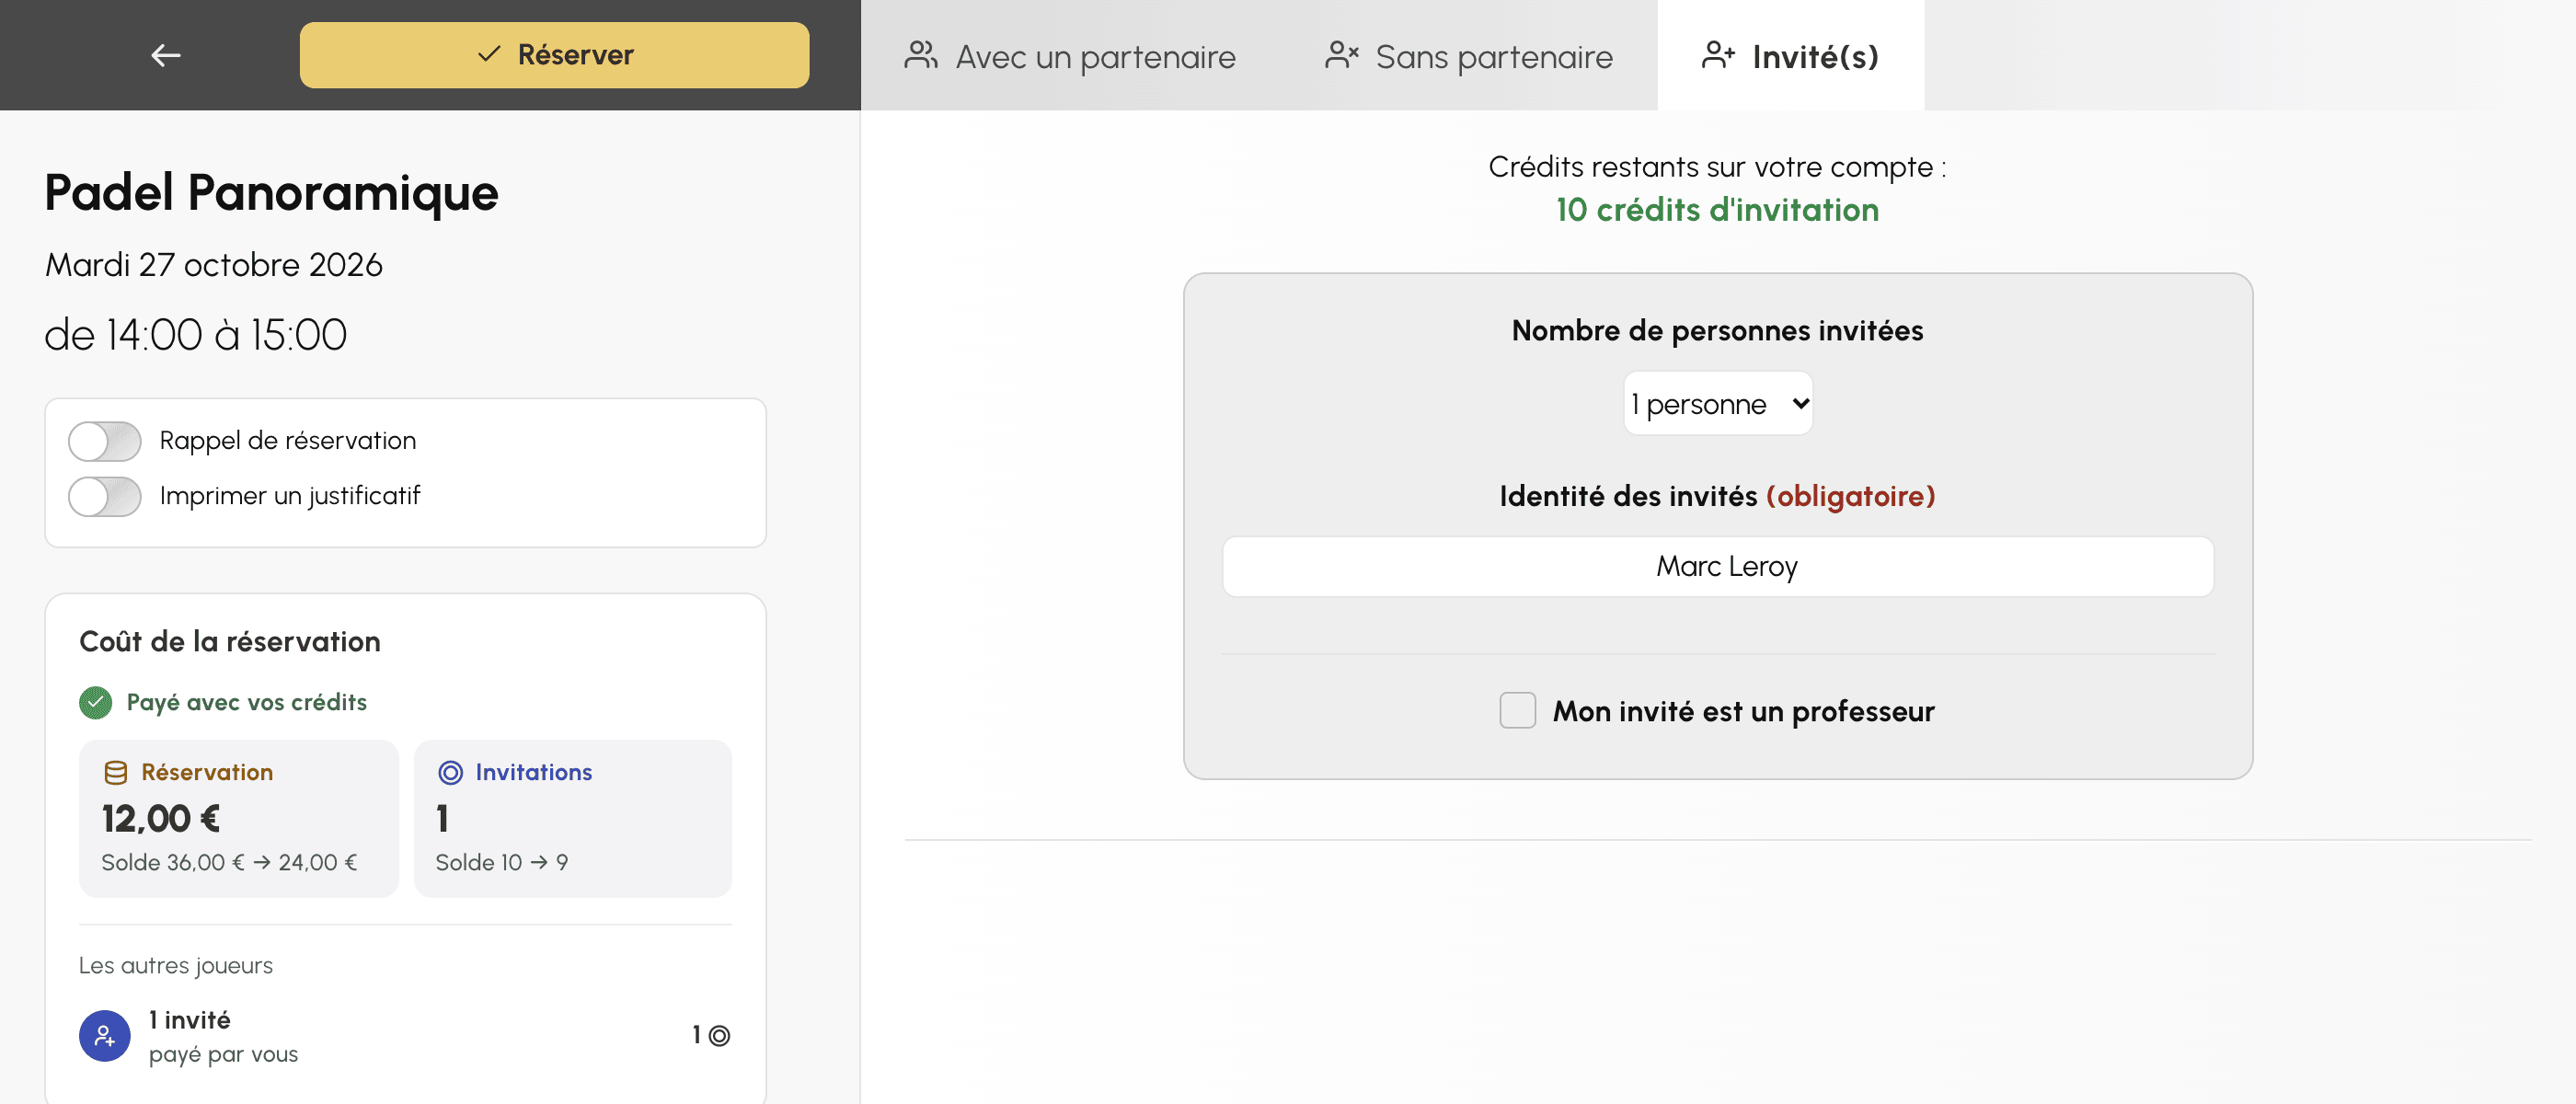Open the 1 personne dropdown
The height and width of the screenshot is (1104, 2576).
click(x=1717, y=403)
